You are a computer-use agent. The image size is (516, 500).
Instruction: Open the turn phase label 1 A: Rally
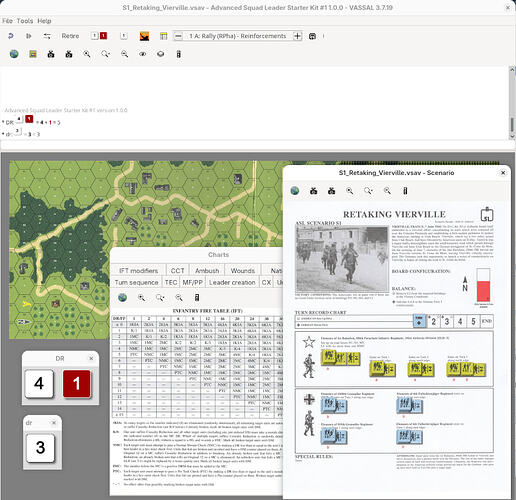point(238,36)
